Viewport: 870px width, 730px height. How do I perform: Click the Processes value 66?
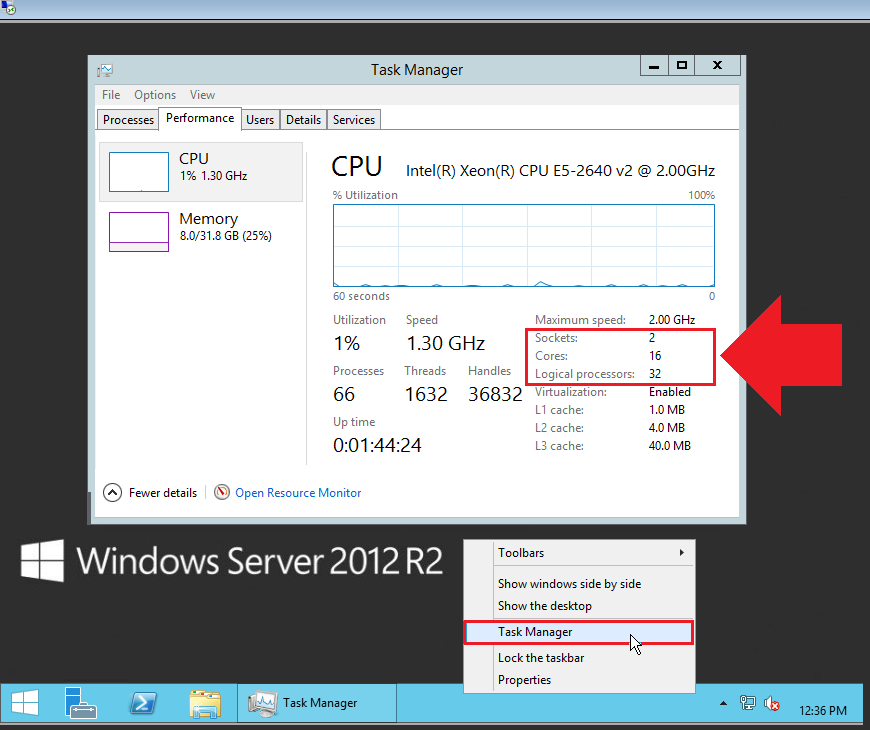tap(344, 394)
